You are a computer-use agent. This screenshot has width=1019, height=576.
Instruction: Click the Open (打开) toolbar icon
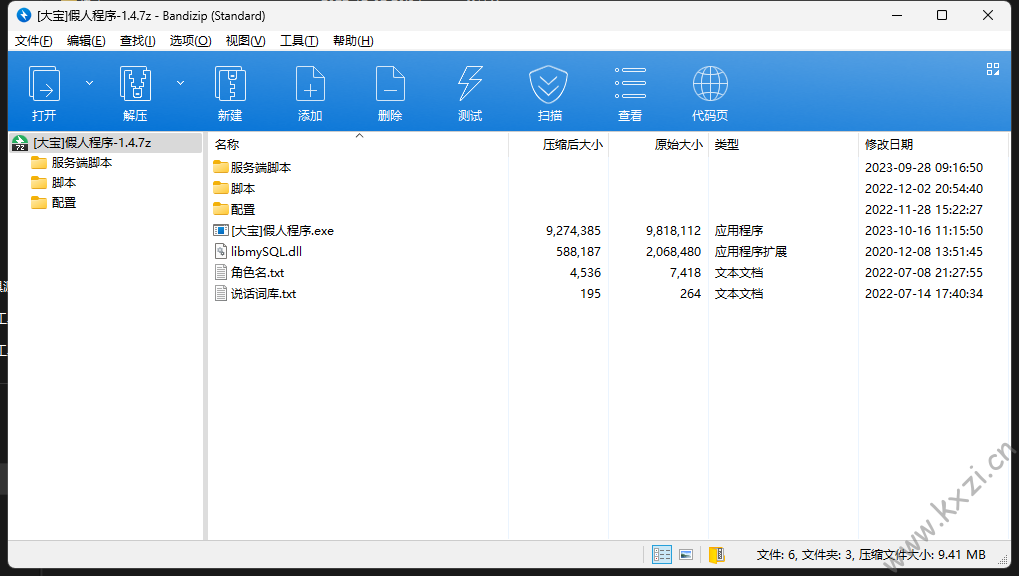[44, 84]
